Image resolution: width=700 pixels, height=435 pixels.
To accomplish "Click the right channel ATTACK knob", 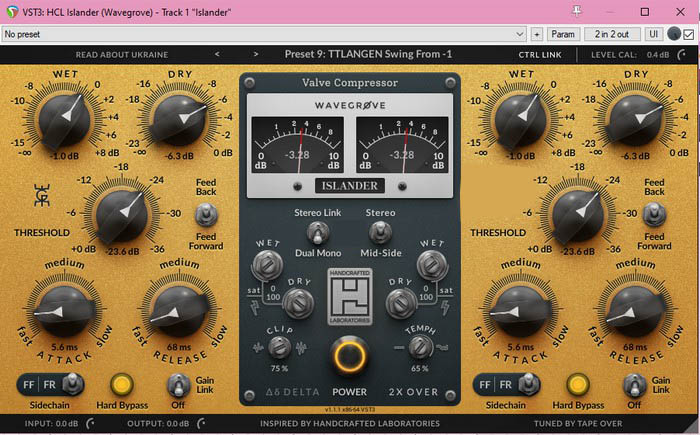I will click(x=521, y=312).
